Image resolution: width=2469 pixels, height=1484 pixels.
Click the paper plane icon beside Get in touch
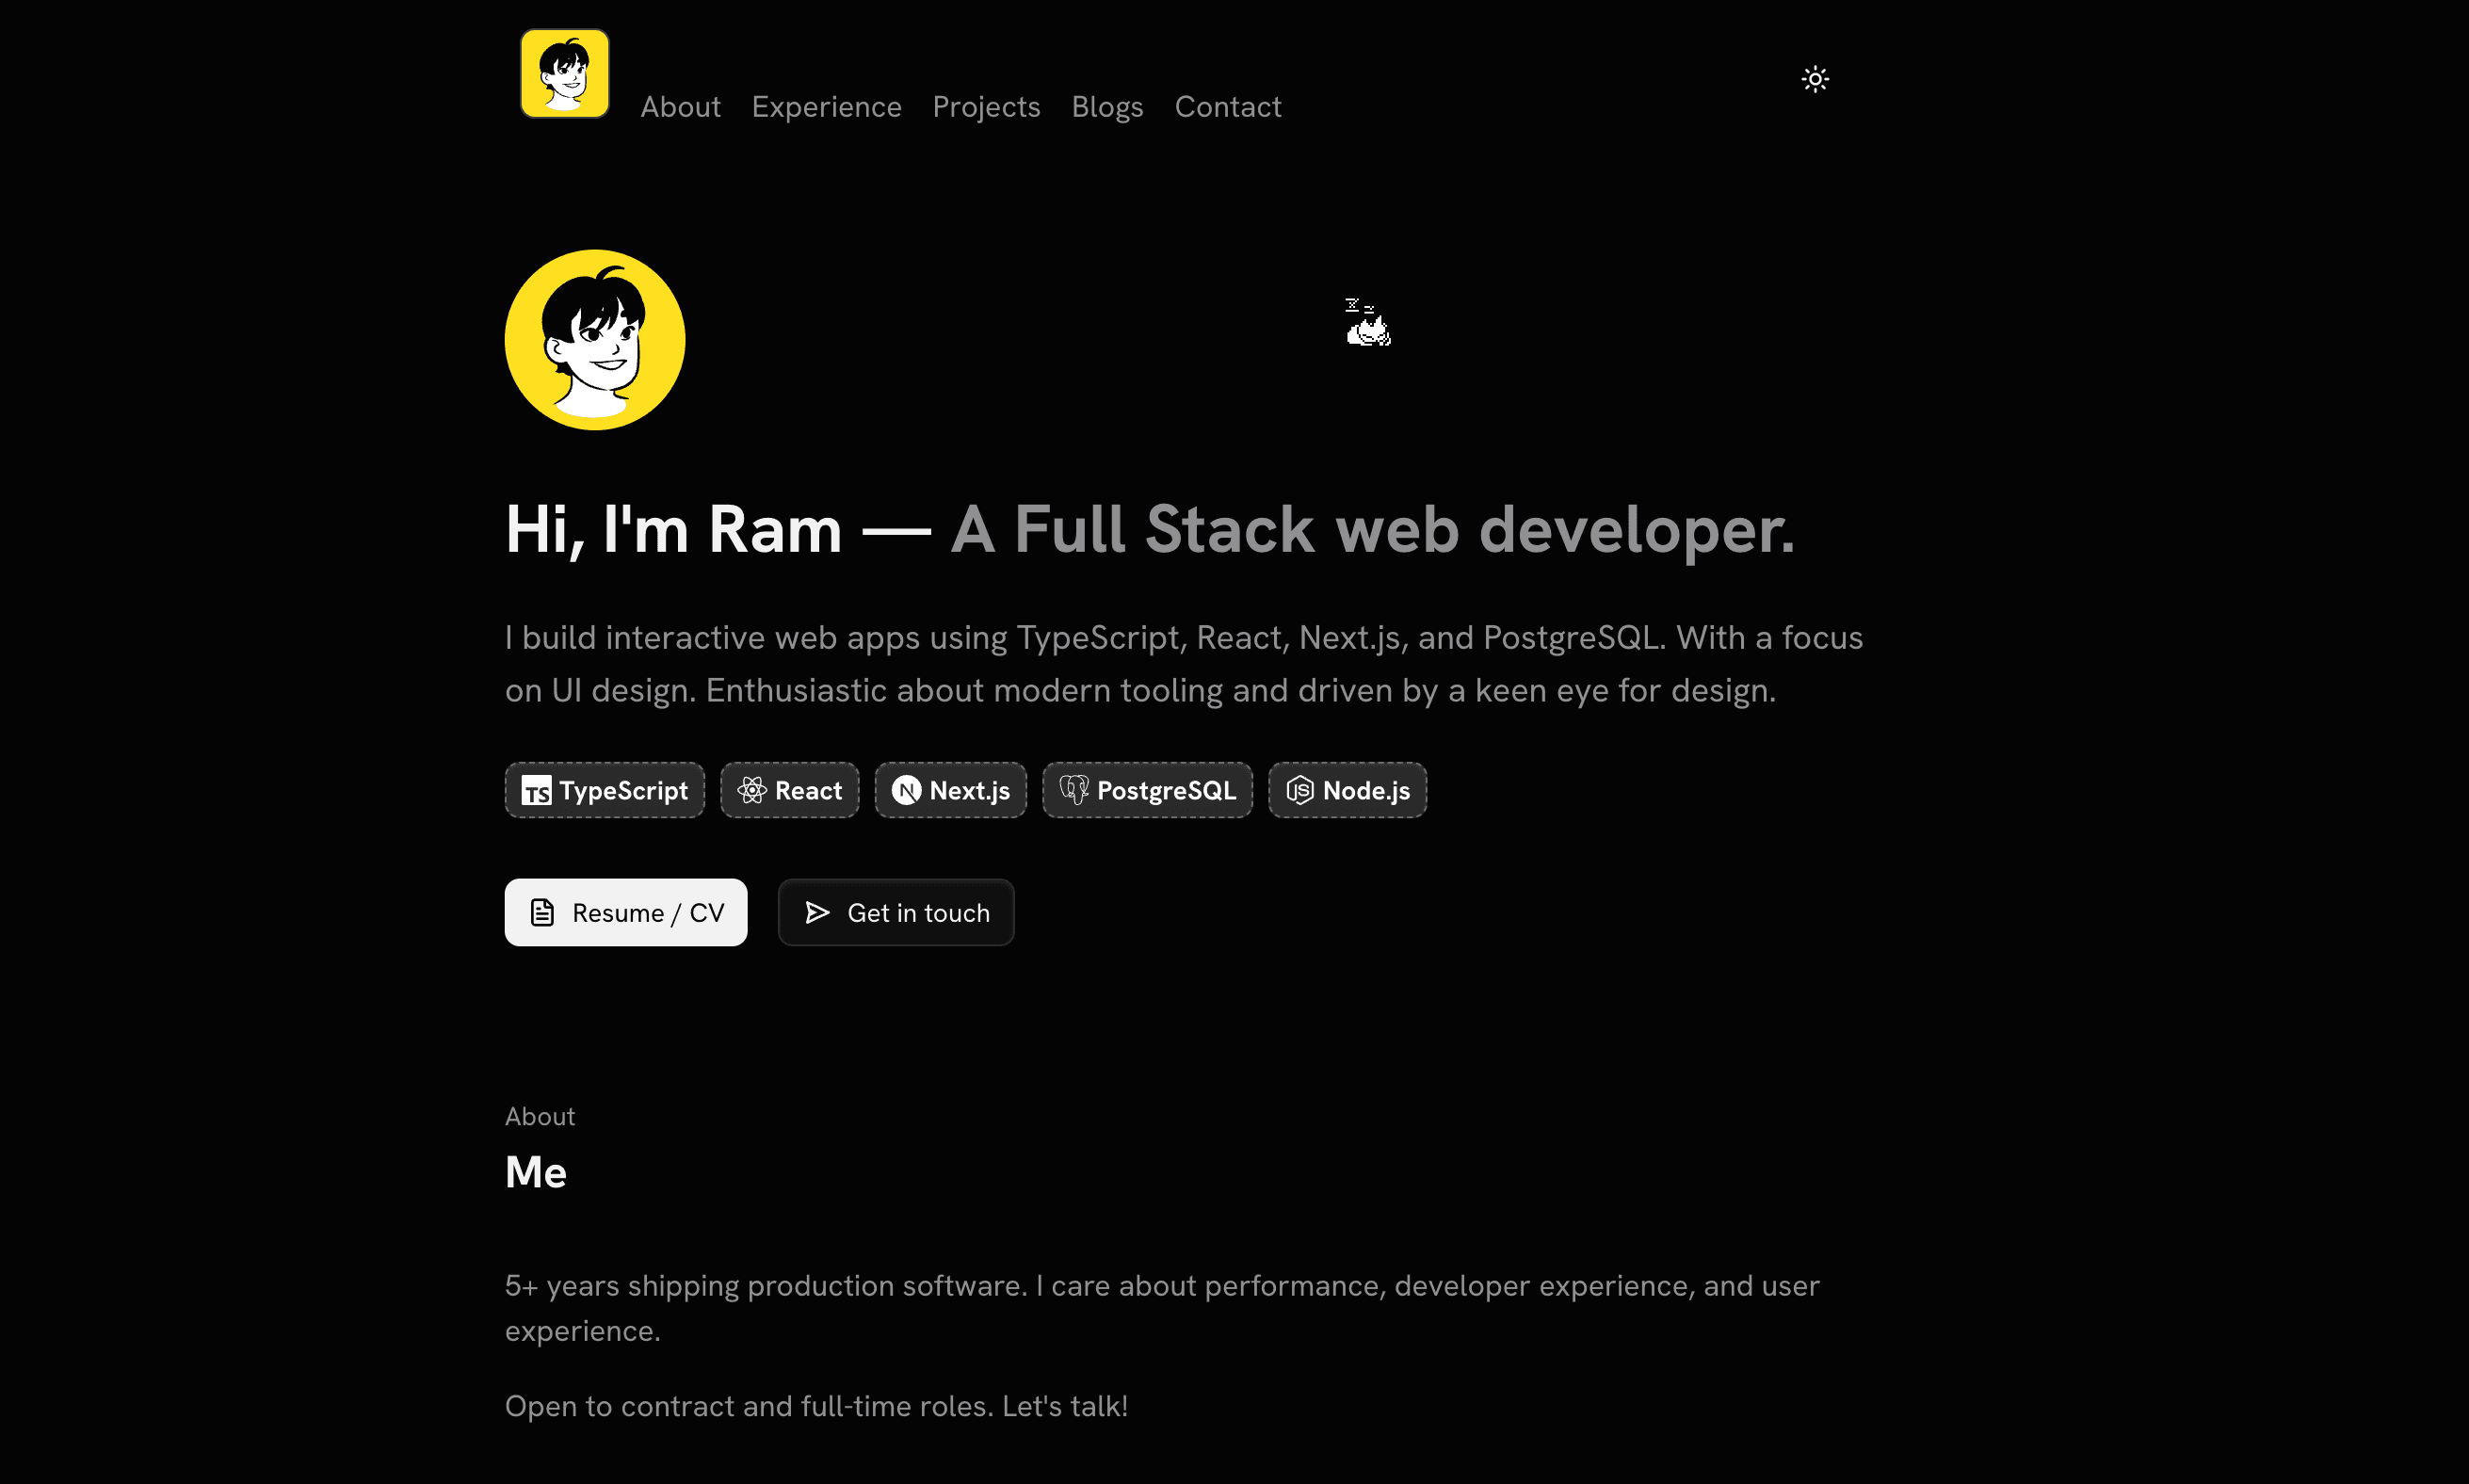point(817,912)
